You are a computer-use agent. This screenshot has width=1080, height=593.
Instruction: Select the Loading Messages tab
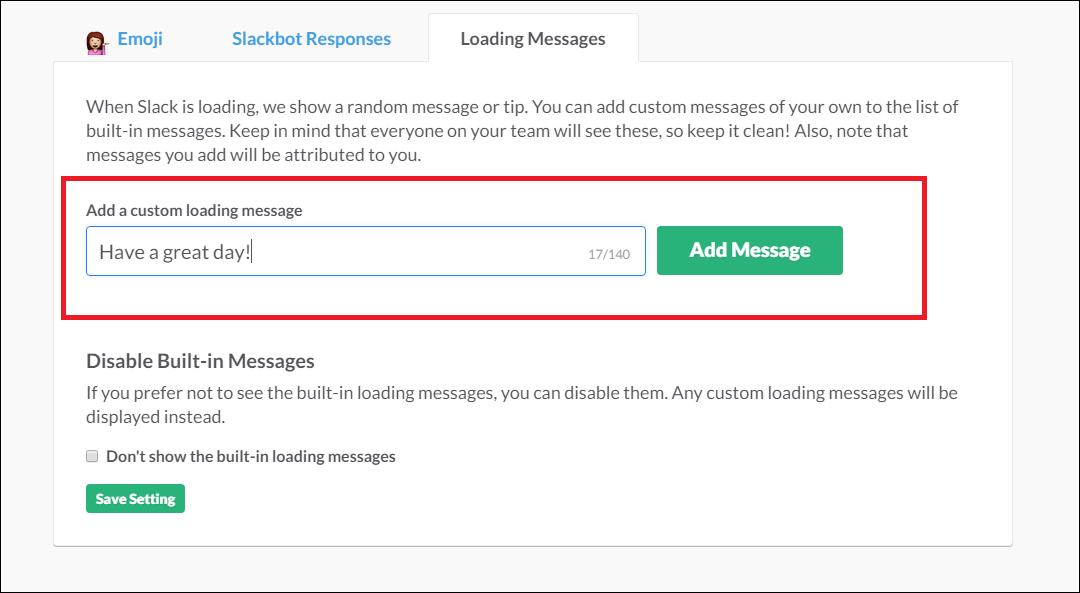[533, 39]
